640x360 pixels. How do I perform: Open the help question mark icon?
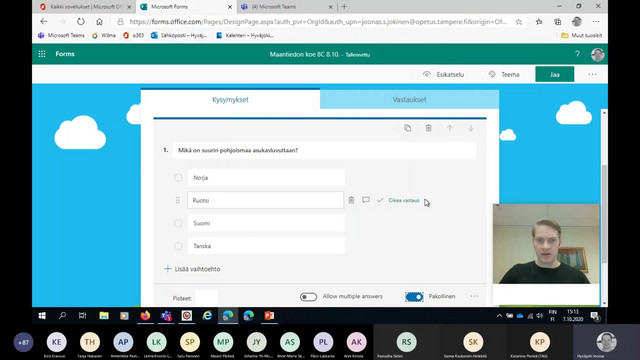(x=577, y=54)
